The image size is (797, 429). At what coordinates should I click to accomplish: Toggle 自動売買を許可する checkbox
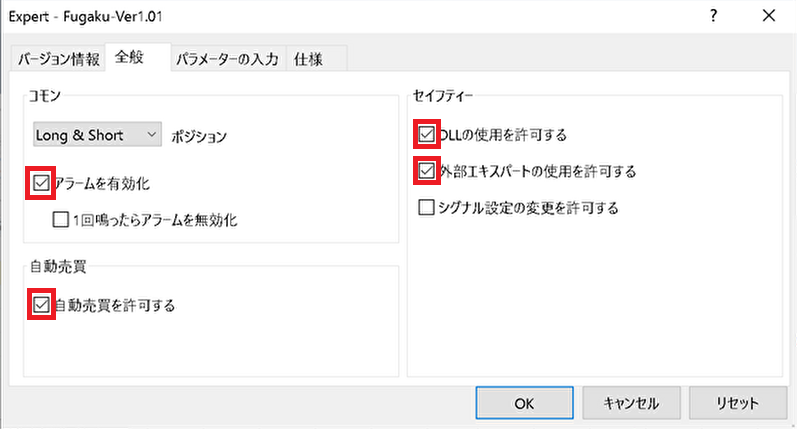click(41, 305)
